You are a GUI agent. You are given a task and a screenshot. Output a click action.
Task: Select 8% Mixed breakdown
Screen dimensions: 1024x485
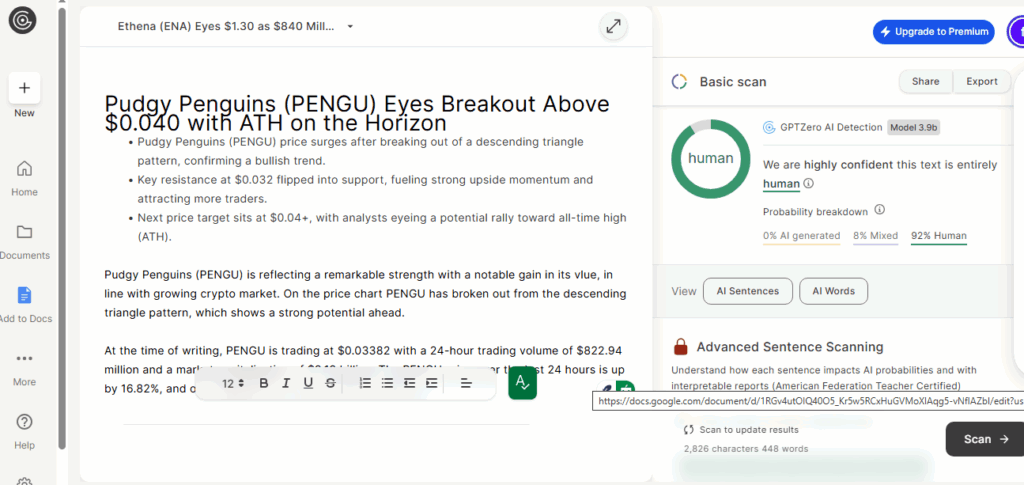click(x=875, y=236)
